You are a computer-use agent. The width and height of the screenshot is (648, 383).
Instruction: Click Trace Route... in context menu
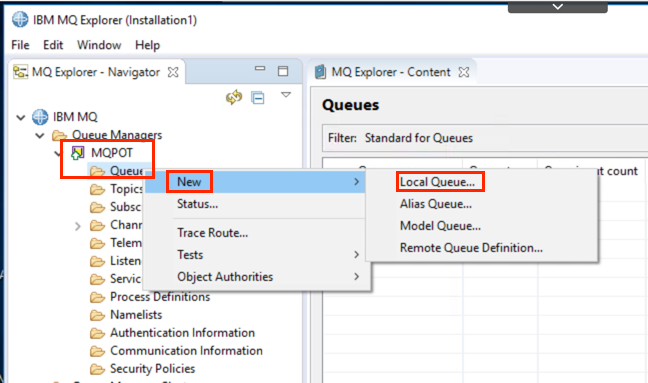[212, 233]
